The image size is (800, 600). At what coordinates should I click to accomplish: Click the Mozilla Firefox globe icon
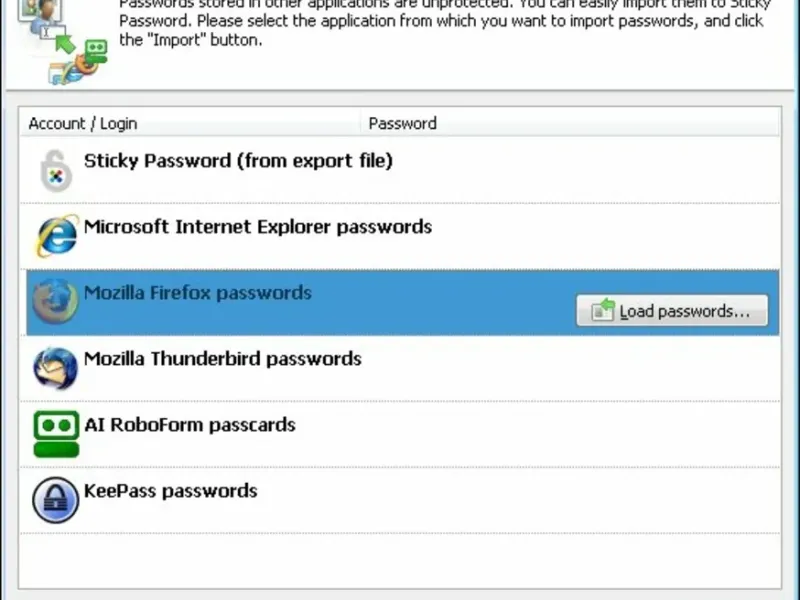(x=55, y=302)
